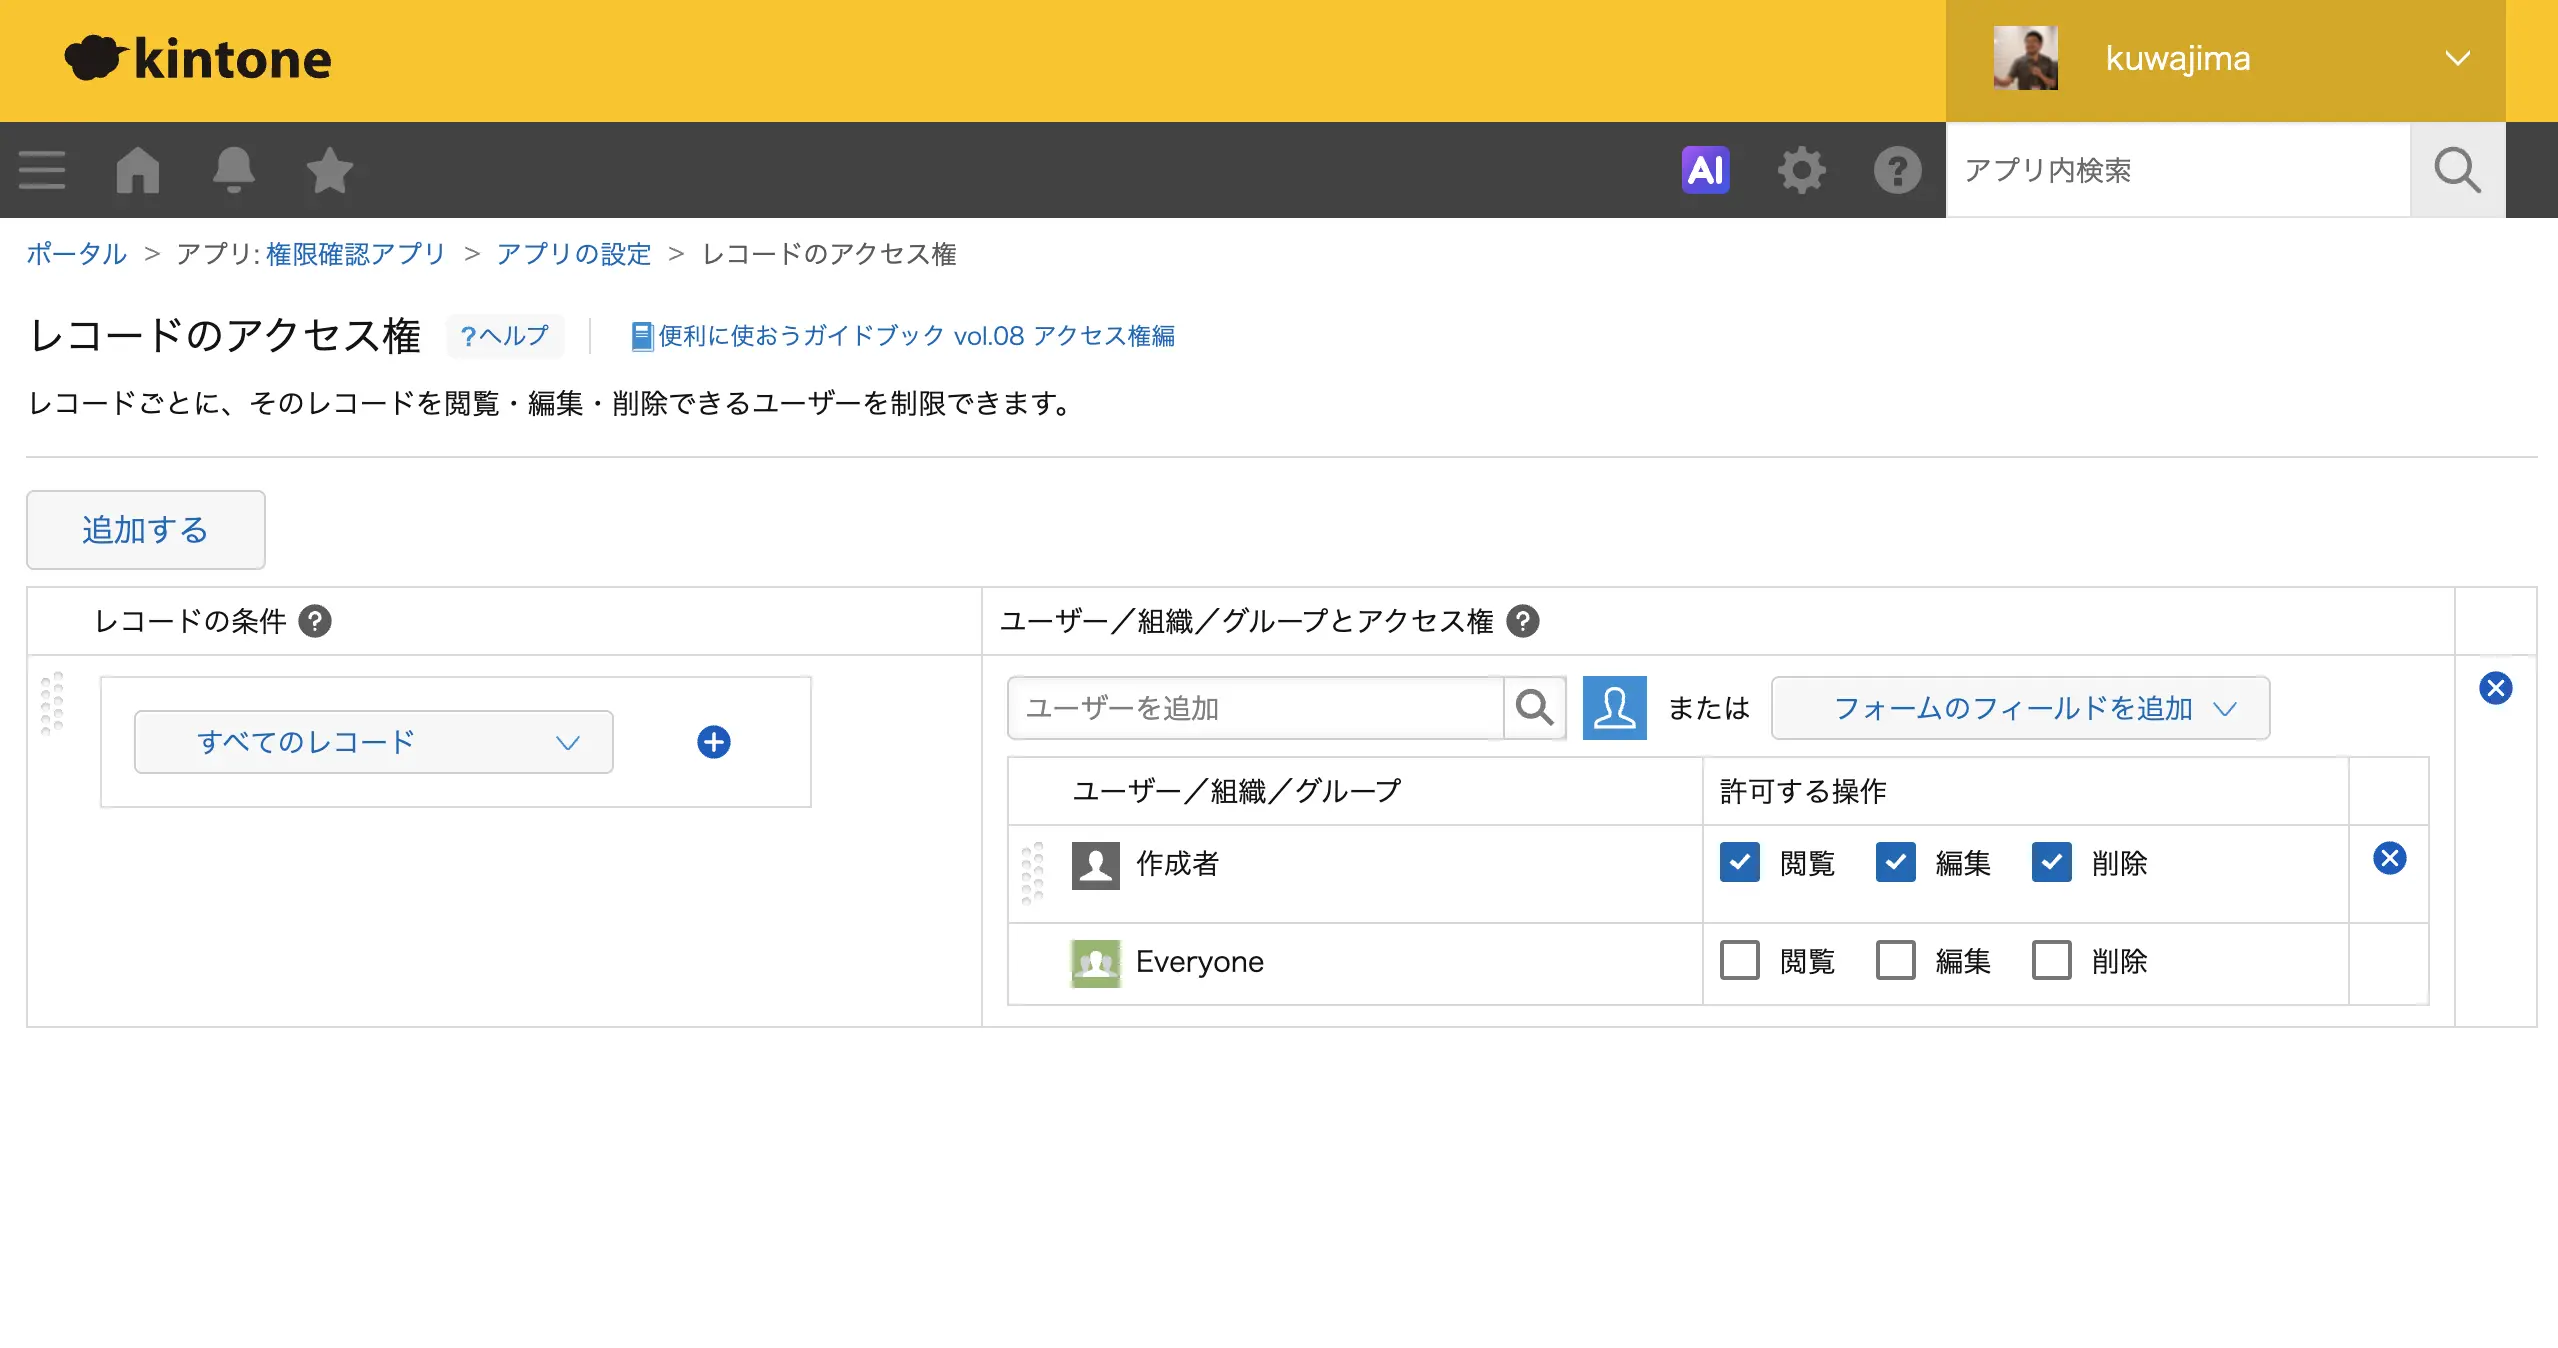
Task: Open settings gear icon
Action: coord(1801,170)
